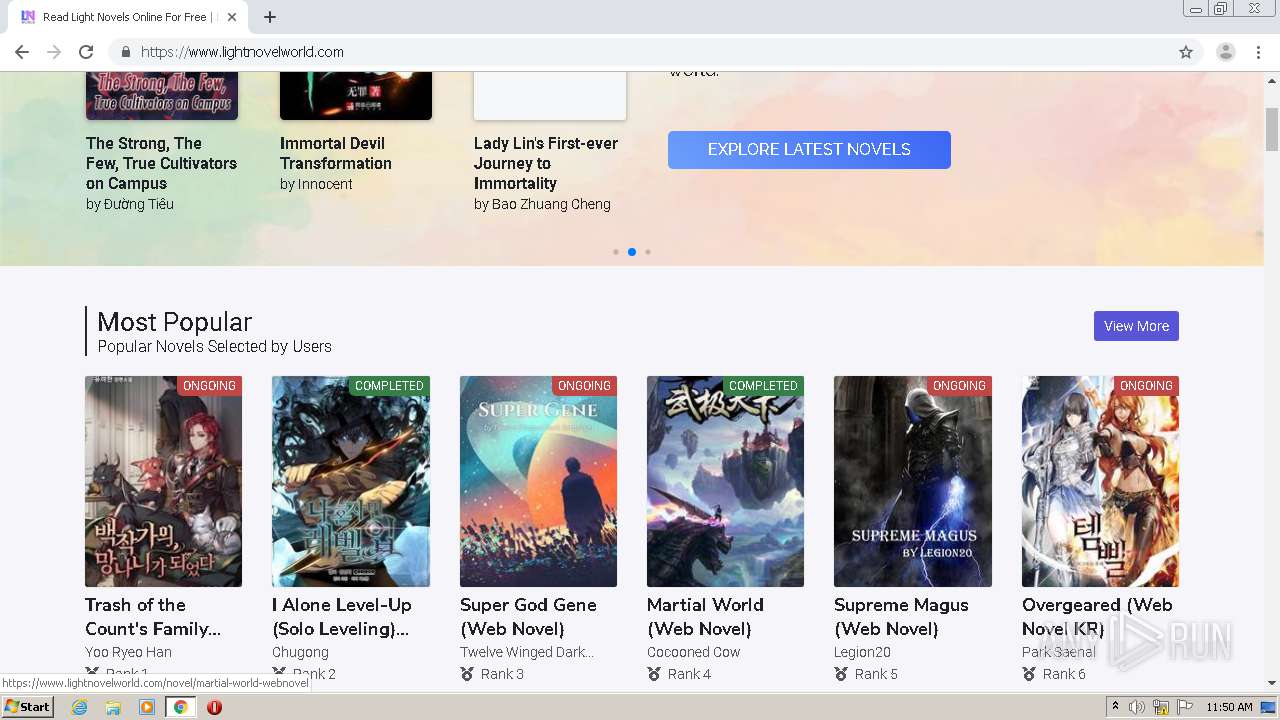This screenshot has width=1280, height=720.
Task: Click the 11:50 AM system clock
Action: [x=1229, y=707]
